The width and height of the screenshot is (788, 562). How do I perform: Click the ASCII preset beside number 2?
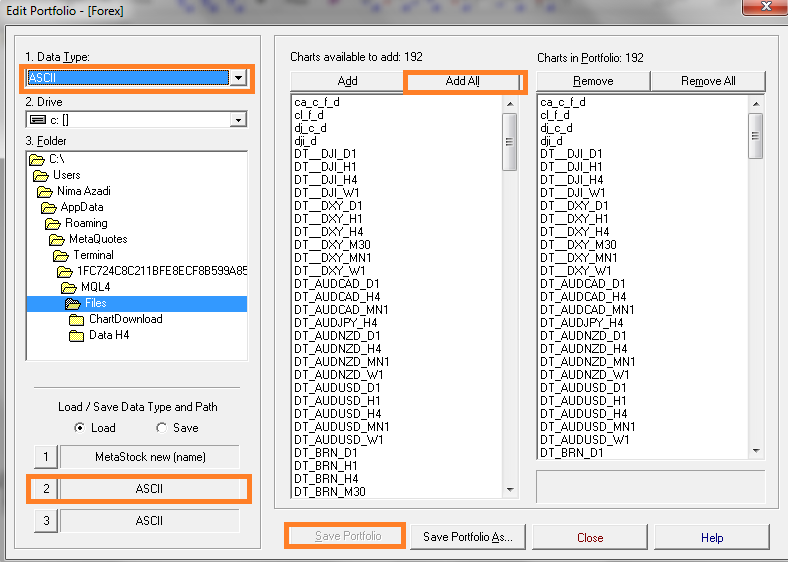pyautogui.click(x=150, y=489)
